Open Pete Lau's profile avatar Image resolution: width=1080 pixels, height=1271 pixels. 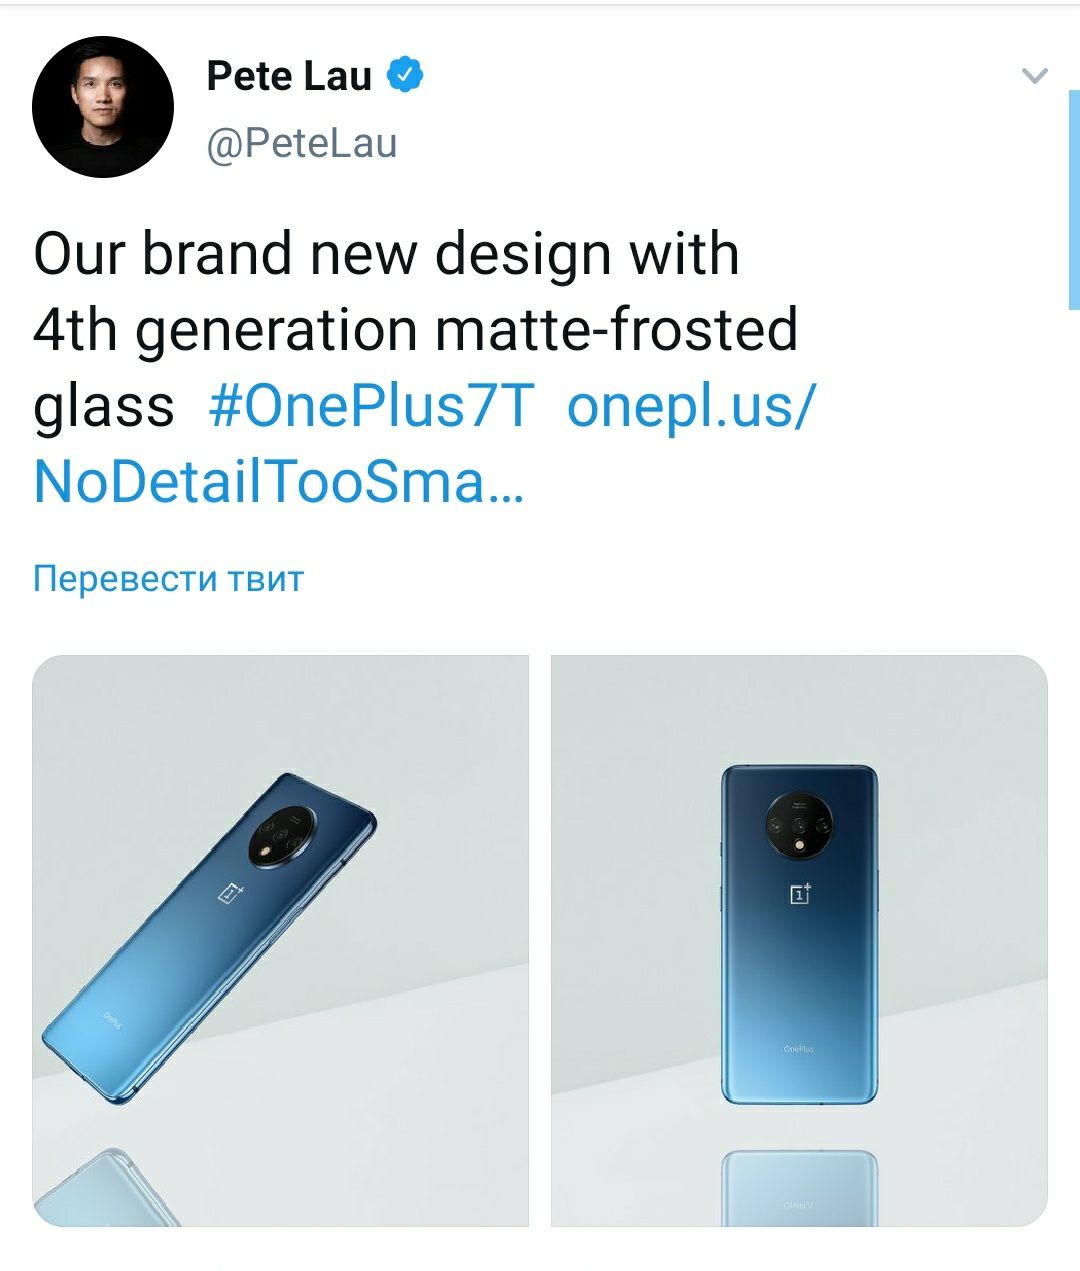[102, 108]
